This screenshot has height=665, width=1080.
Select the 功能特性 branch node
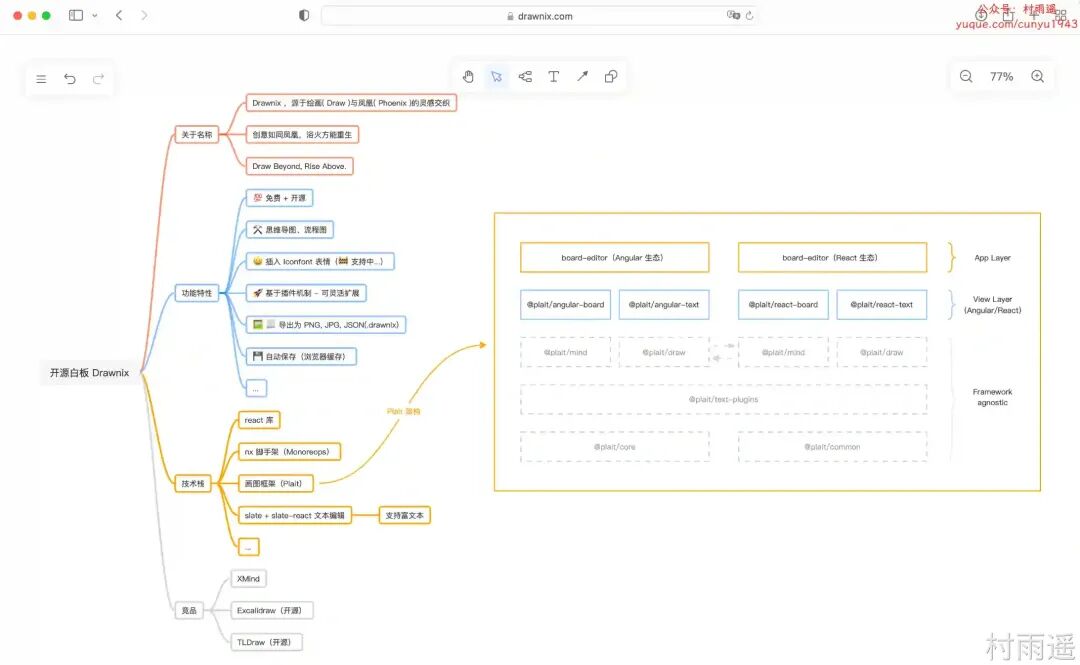pyautogui.click(x=197, y=293)
